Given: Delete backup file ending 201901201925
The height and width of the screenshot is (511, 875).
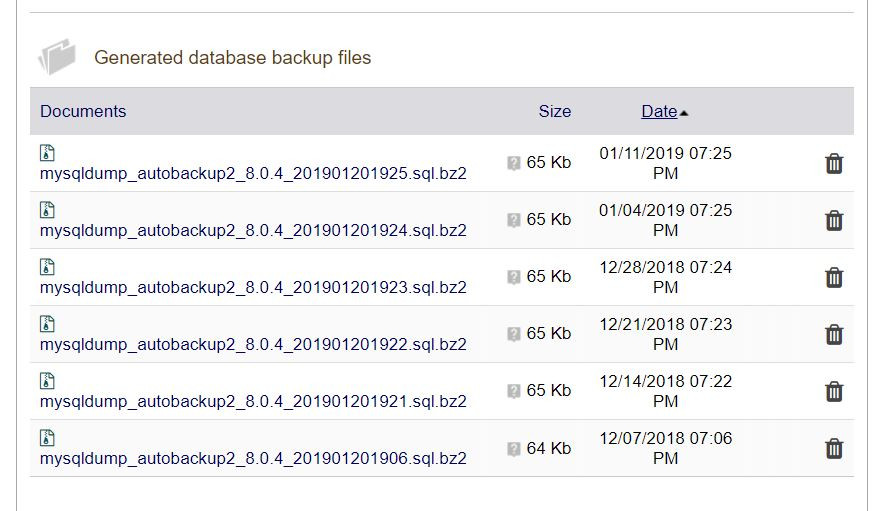Looking at the screenshot, I should [x=834, y=164].
